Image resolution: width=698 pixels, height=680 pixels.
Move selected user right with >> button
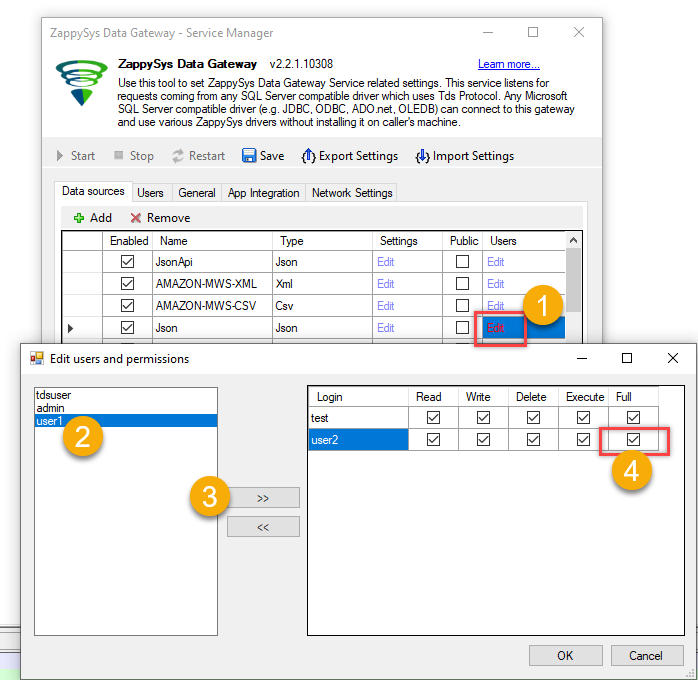pyautogui.click(x=263, y=497)
